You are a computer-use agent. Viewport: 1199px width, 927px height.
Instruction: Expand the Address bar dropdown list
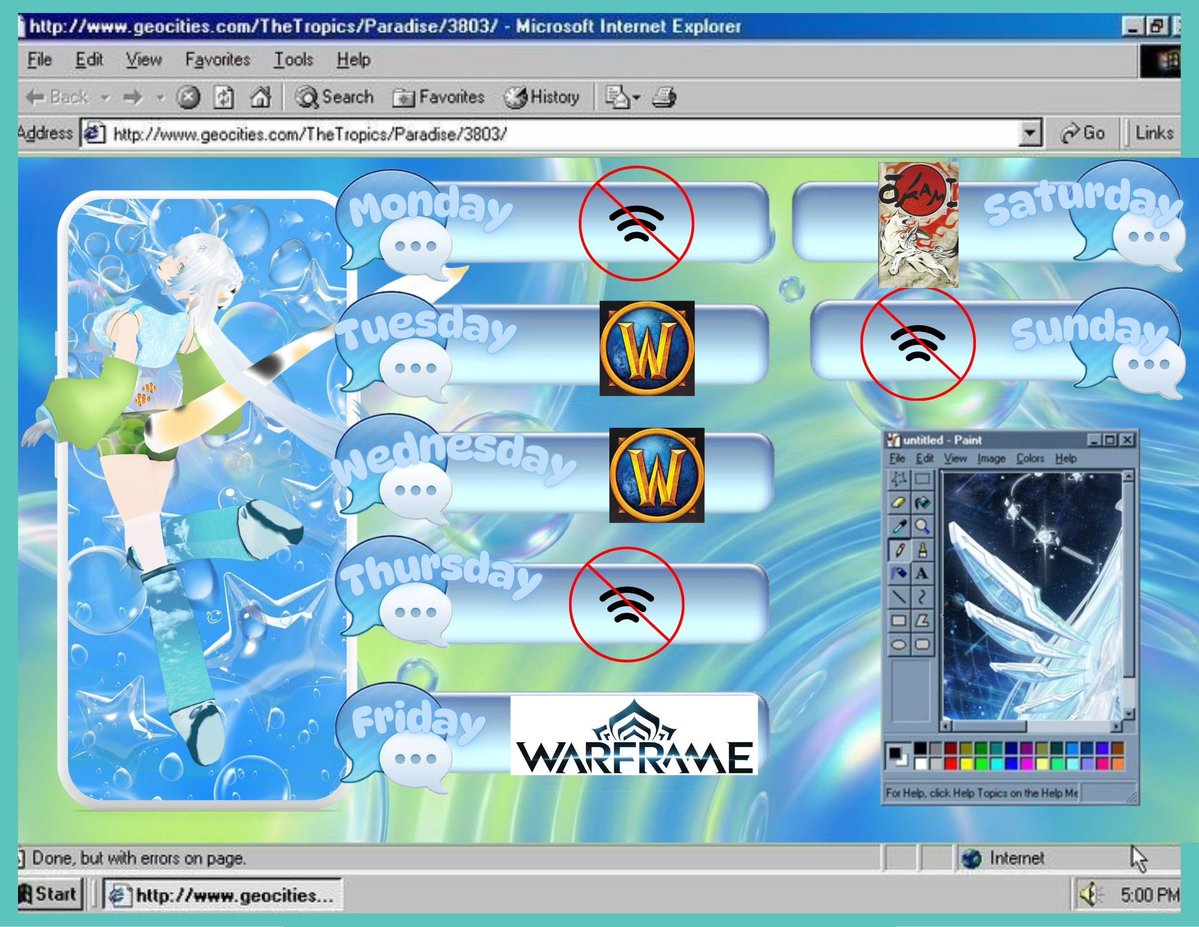click(1030, 134)
